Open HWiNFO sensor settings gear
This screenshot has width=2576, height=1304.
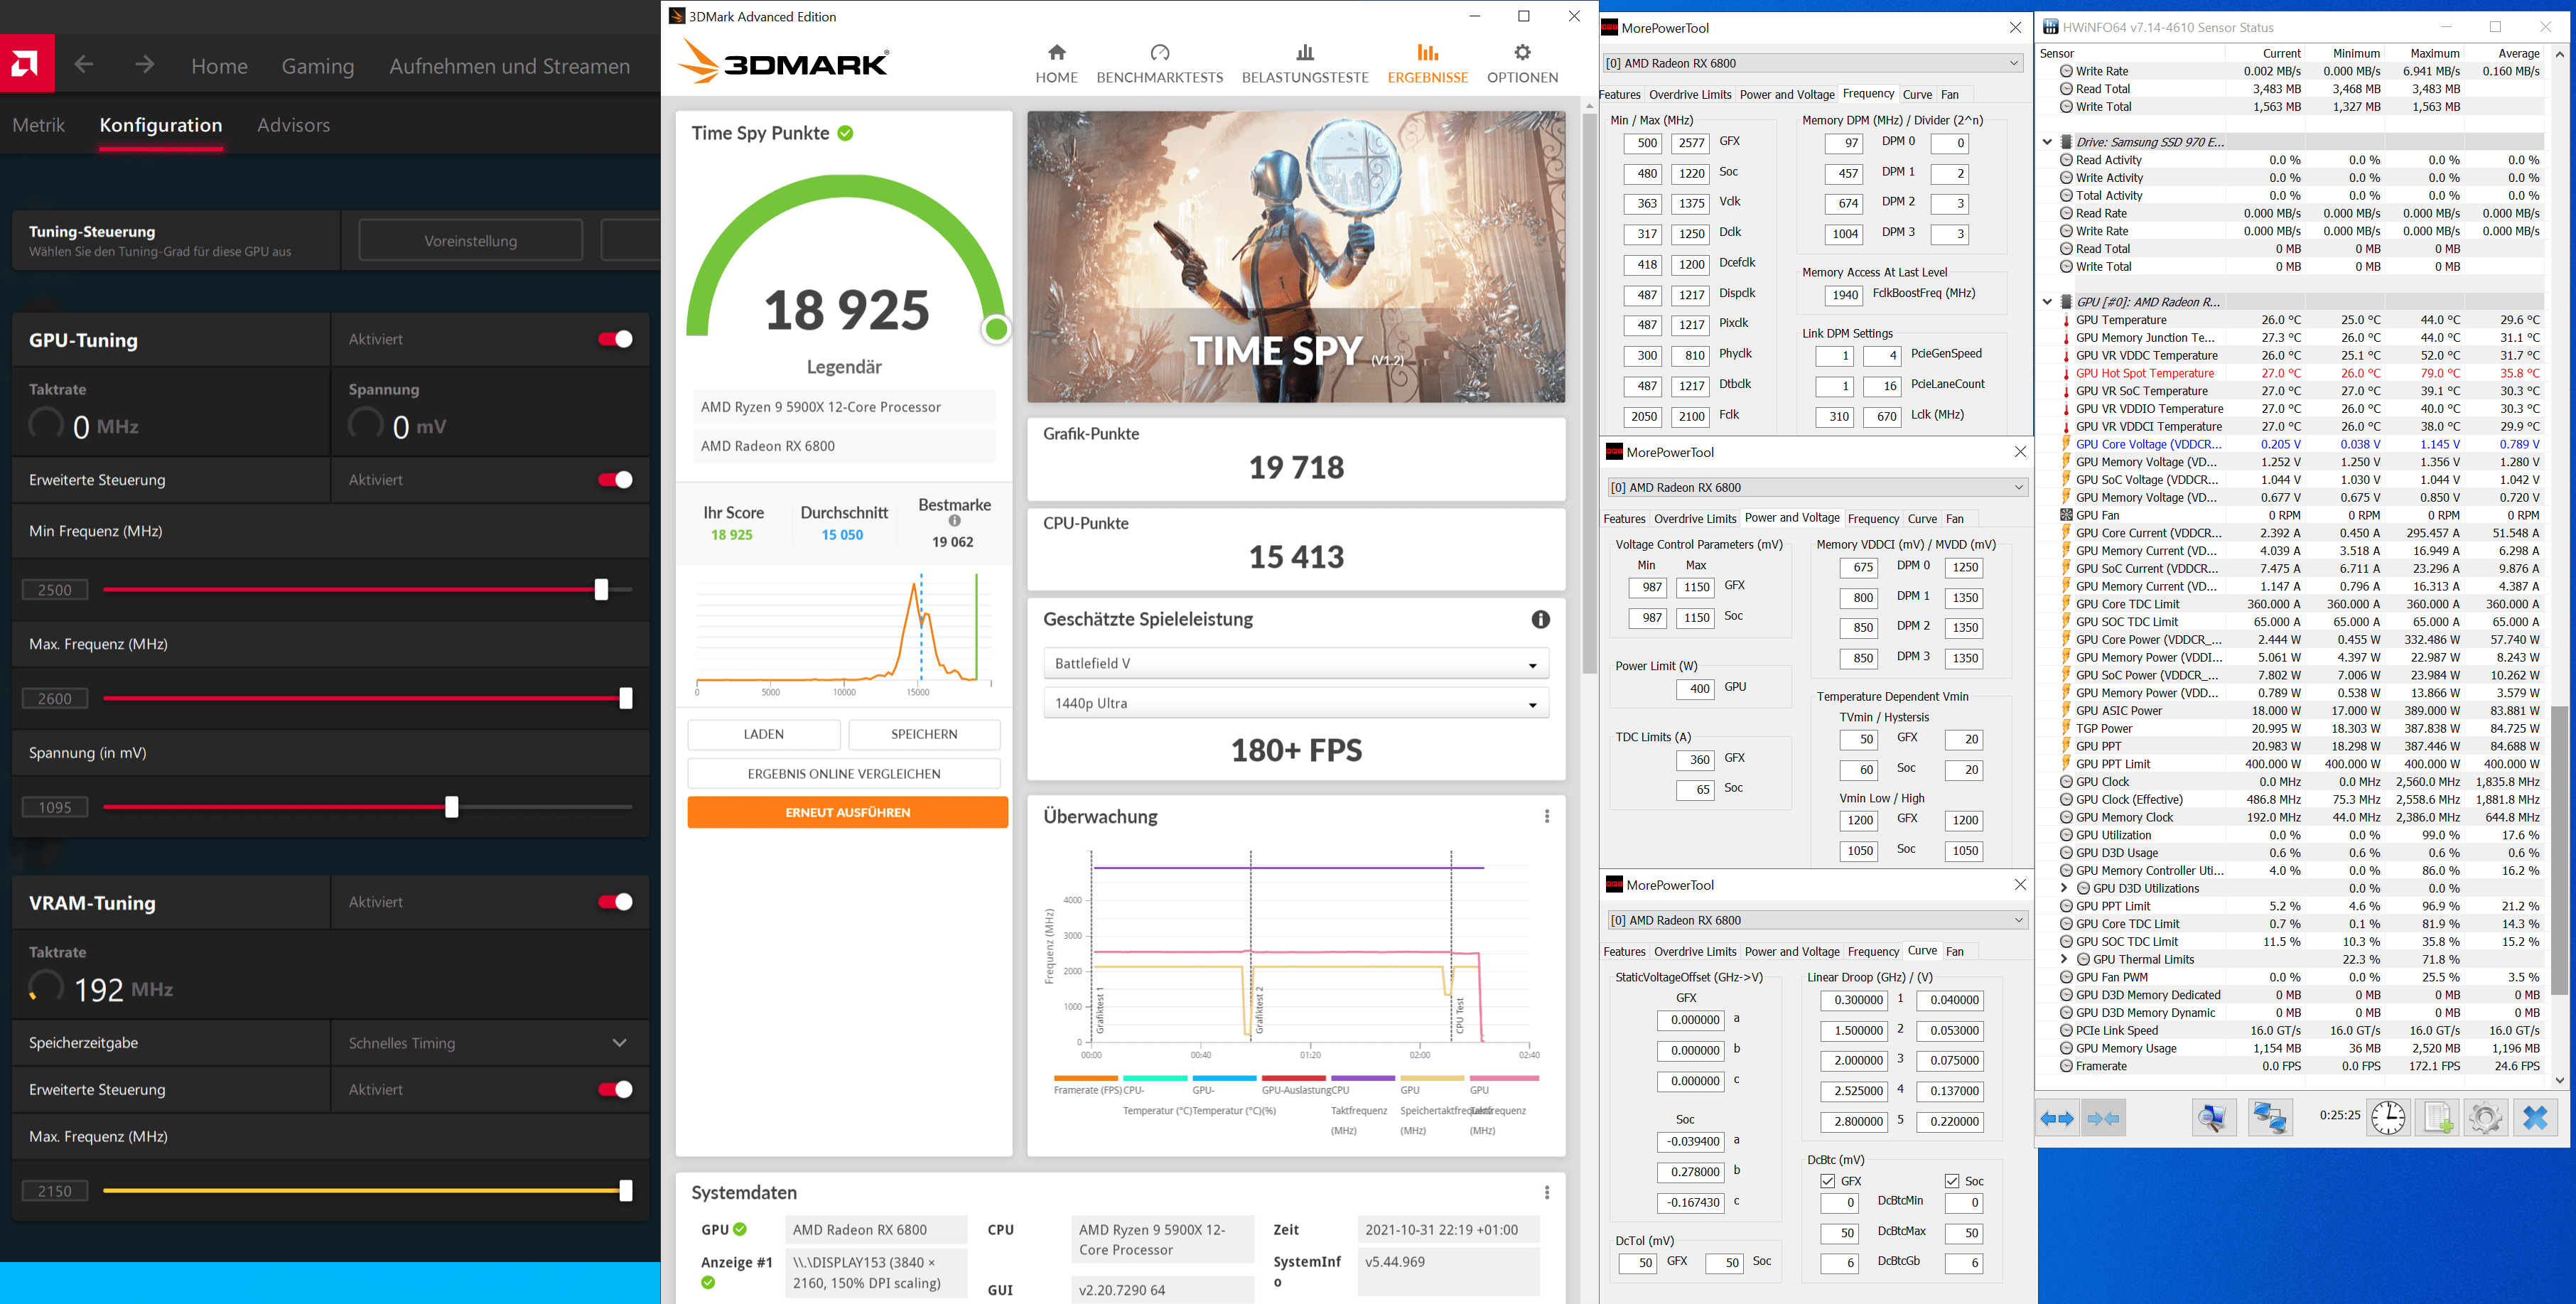coord(2485,1118)
